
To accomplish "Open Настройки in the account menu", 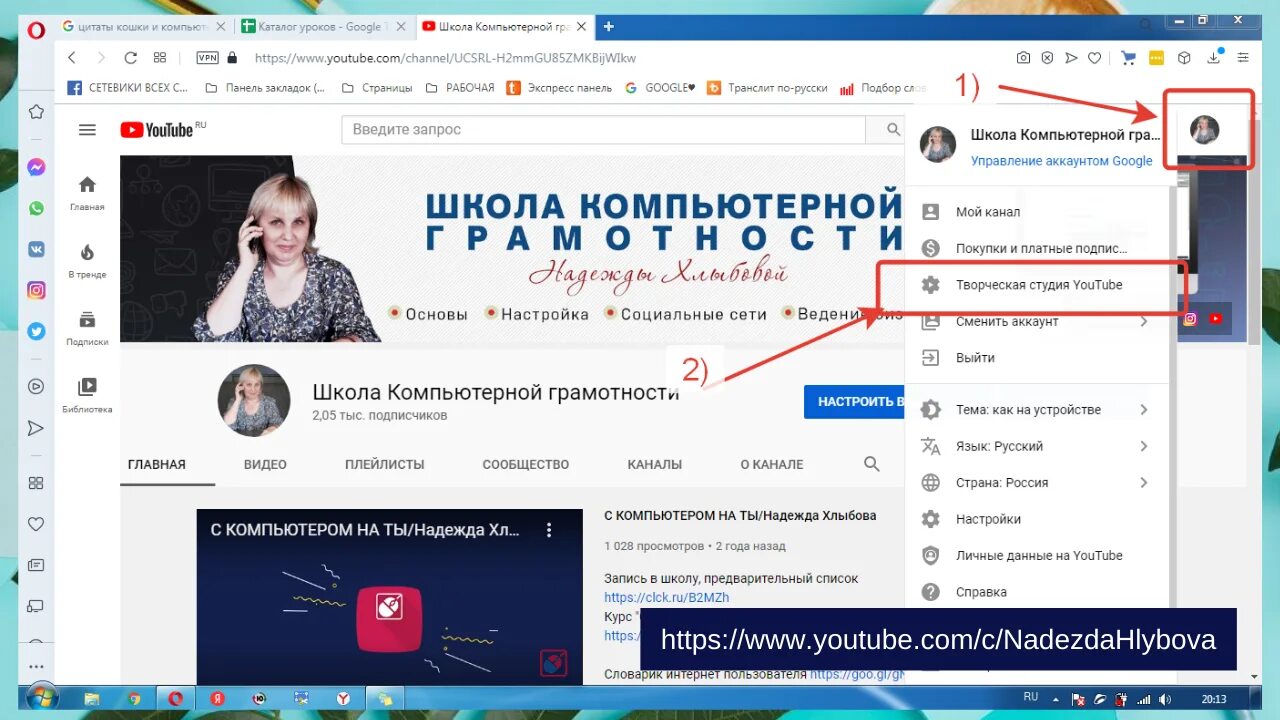I will point(1036,519).
